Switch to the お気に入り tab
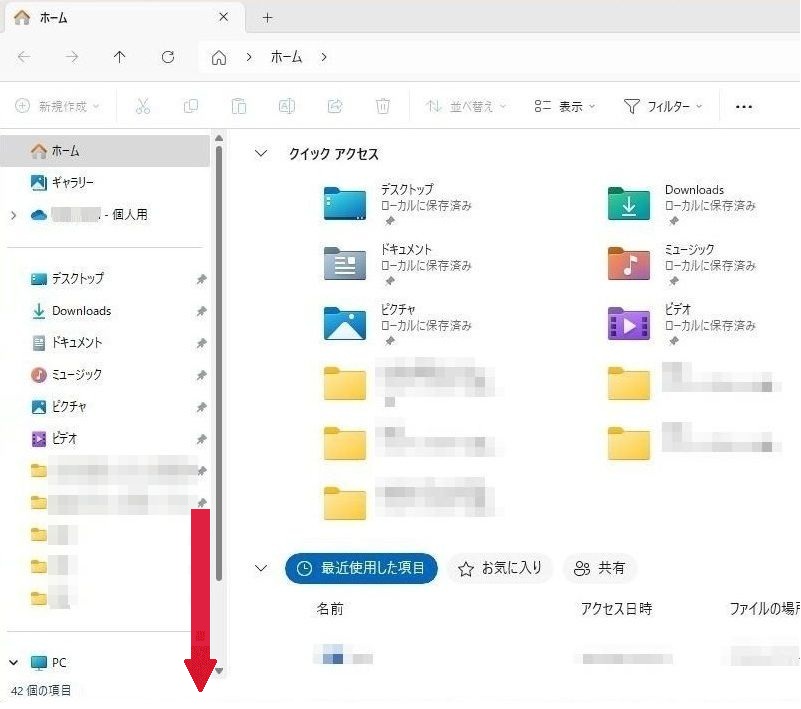The image size is (801, 709). [500, 568]
